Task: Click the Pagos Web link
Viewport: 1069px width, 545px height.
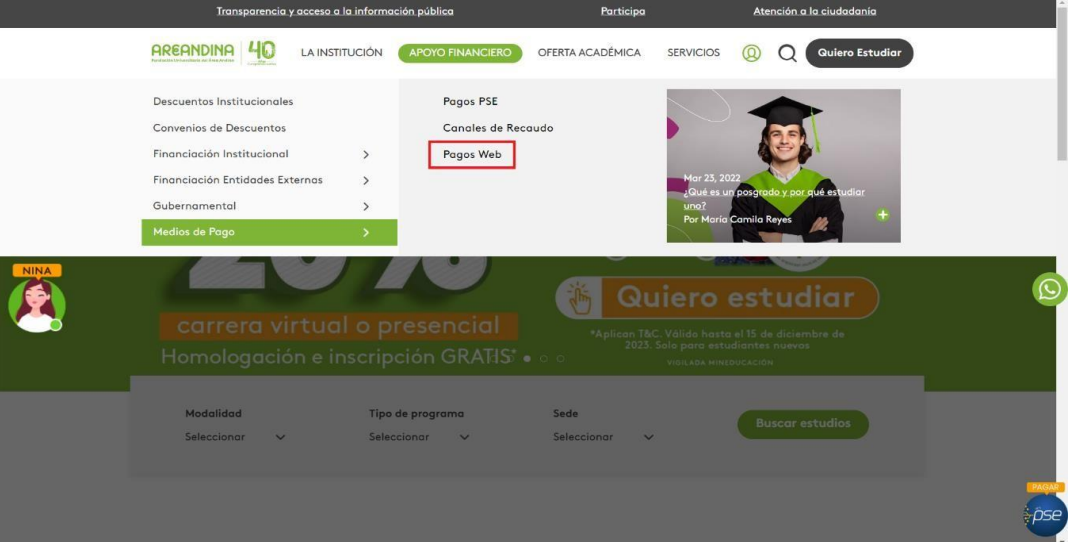Action: pos(472,155)
